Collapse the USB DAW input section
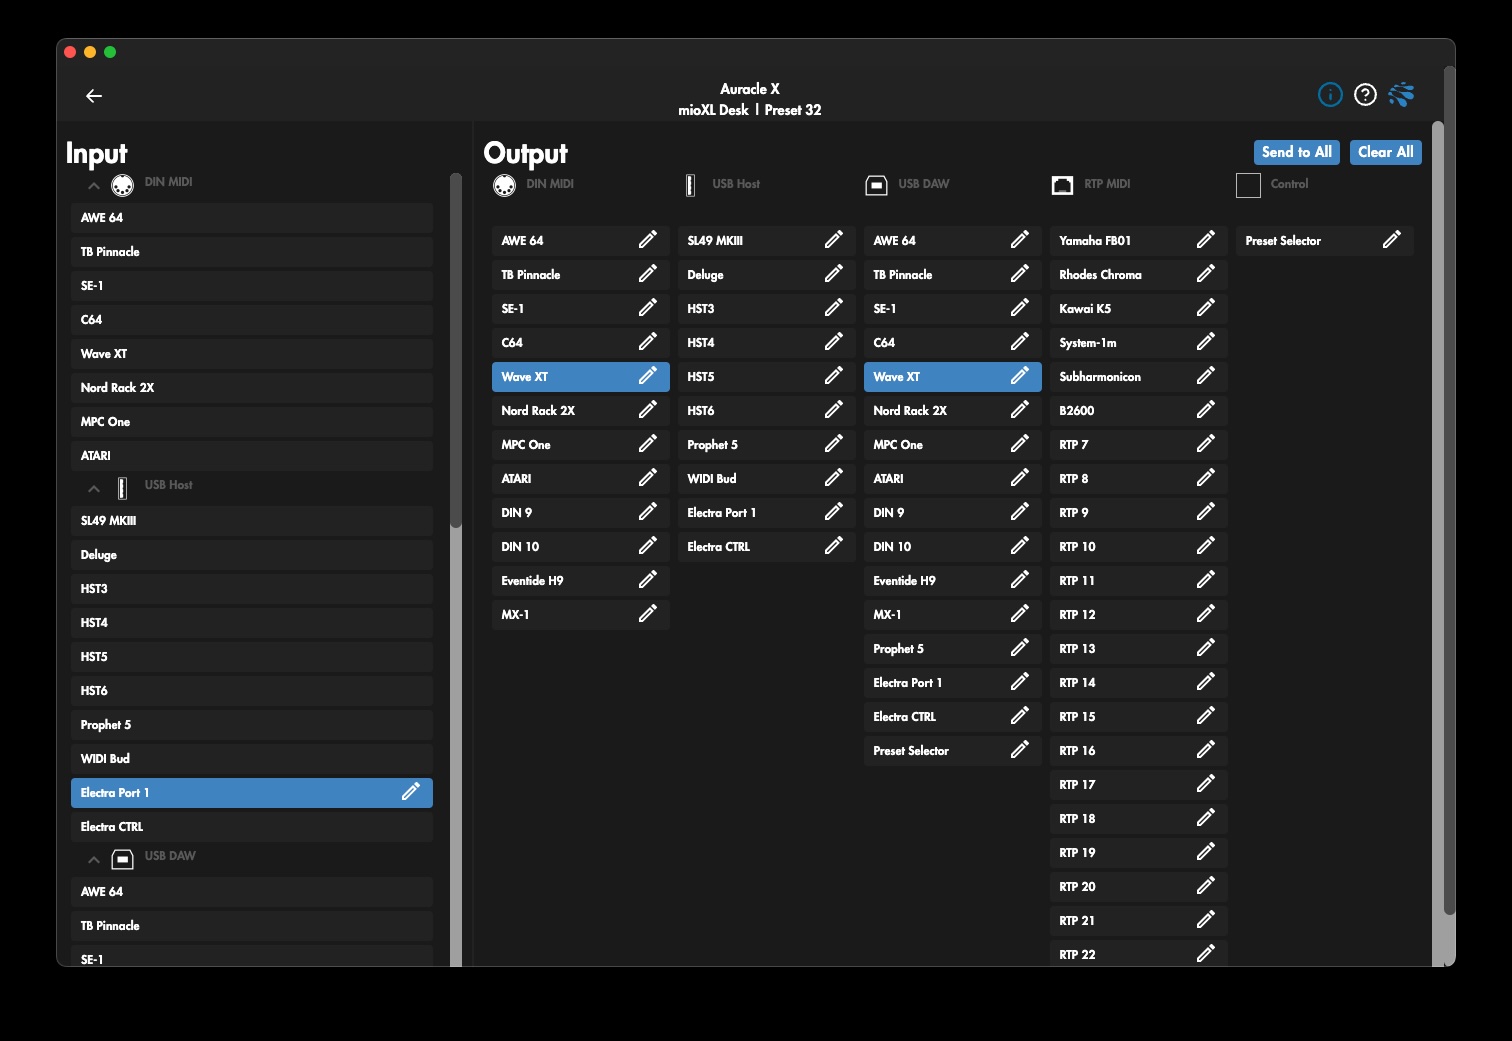 (93, 860)
